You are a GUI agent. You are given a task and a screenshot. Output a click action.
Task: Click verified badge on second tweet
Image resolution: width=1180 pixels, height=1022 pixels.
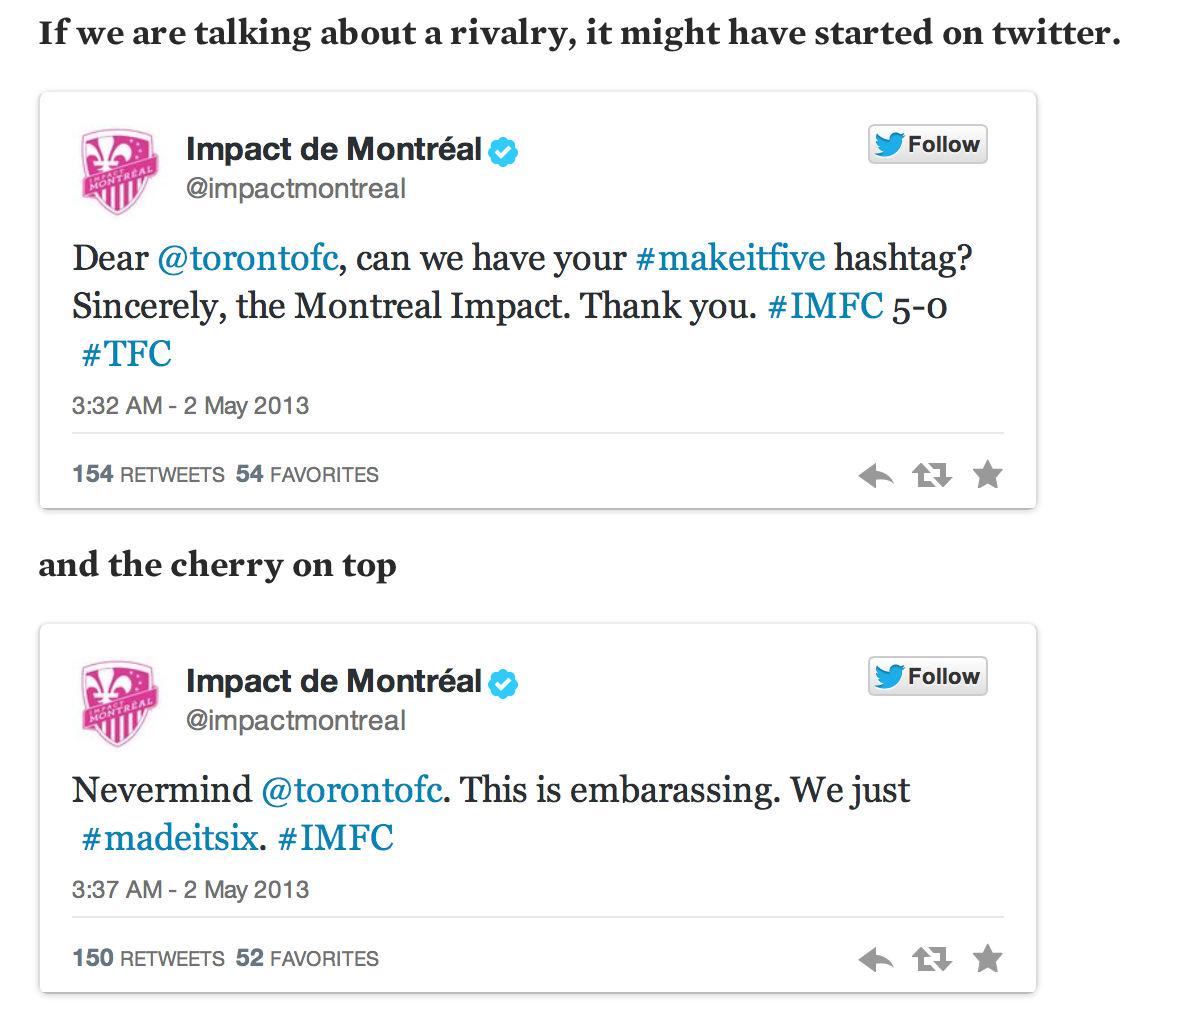503,684
